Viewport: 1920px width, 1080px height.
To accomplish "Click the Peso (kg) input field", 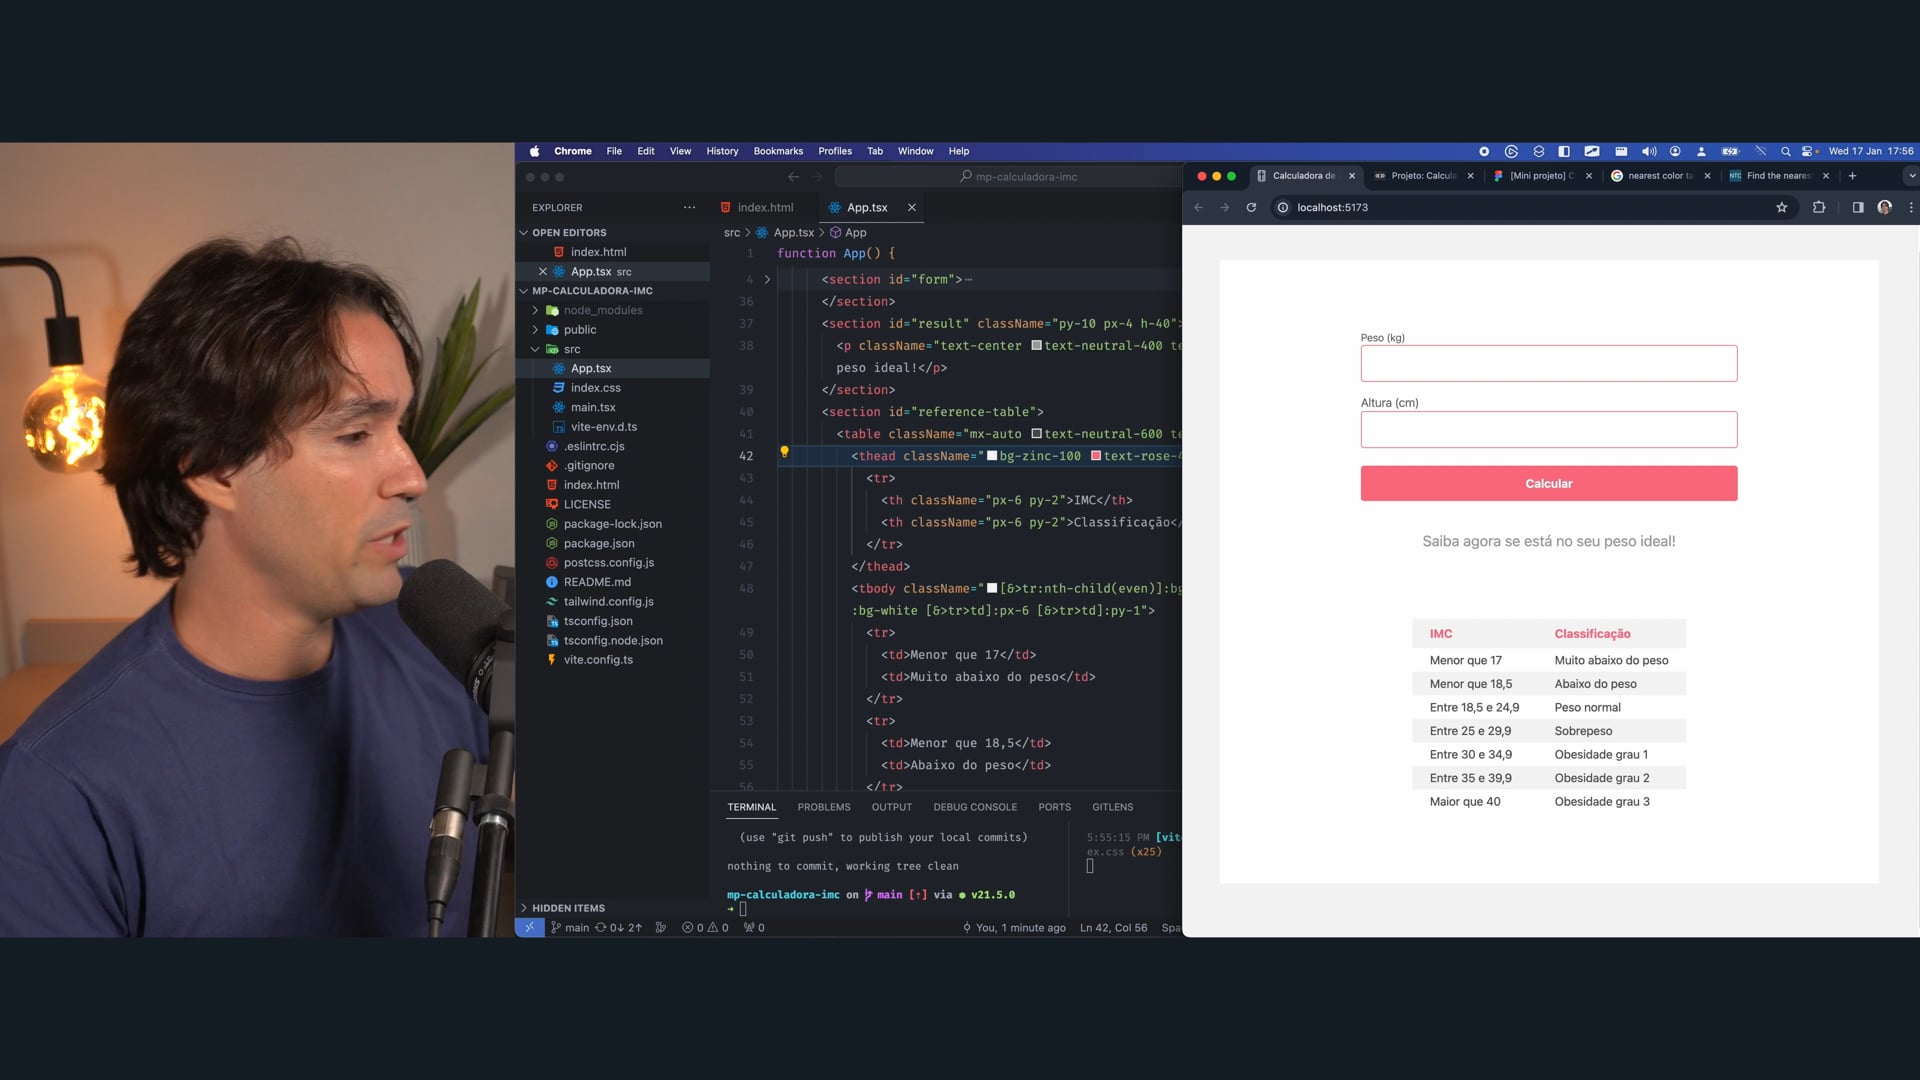I will point(1548,363).
